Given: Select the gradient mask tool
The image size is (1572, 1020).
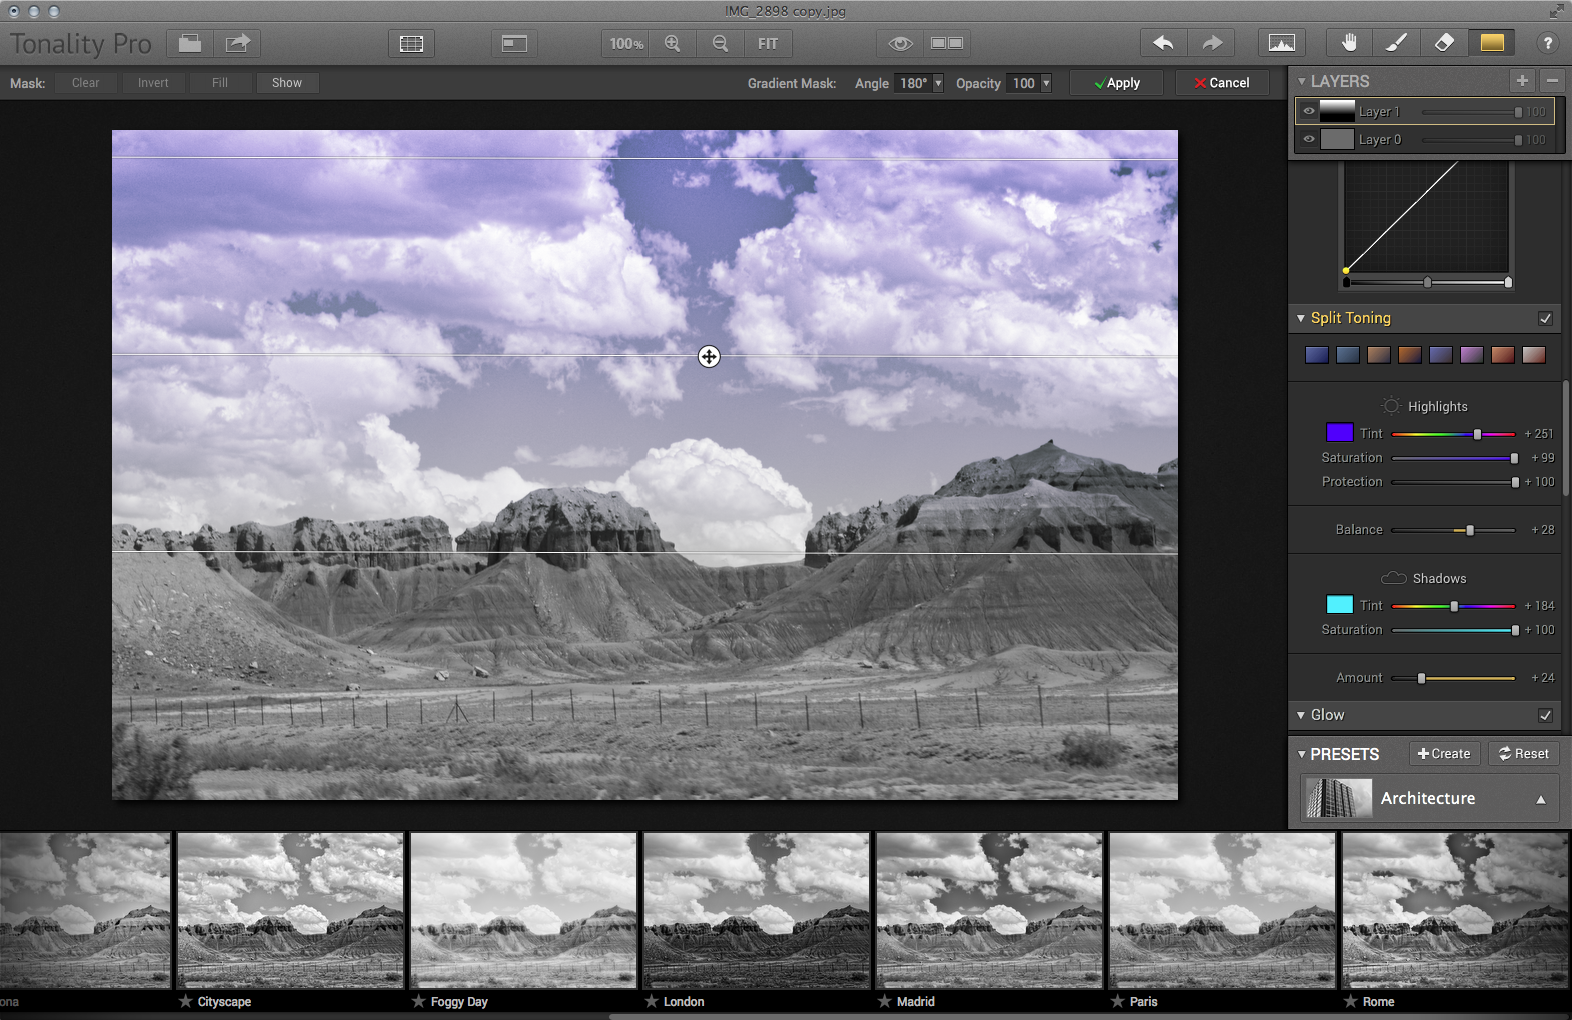Looking at the screenshot, I should coord(1491,43).
